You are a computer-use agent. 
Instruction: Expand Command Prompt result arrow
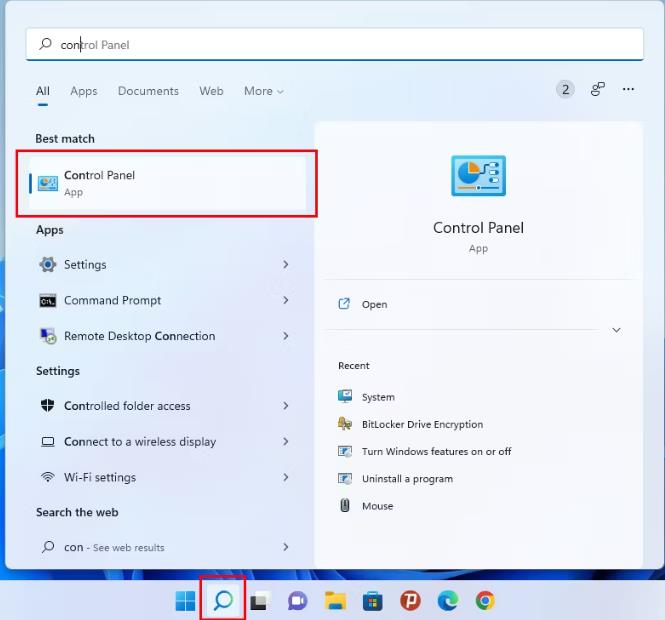285,300
